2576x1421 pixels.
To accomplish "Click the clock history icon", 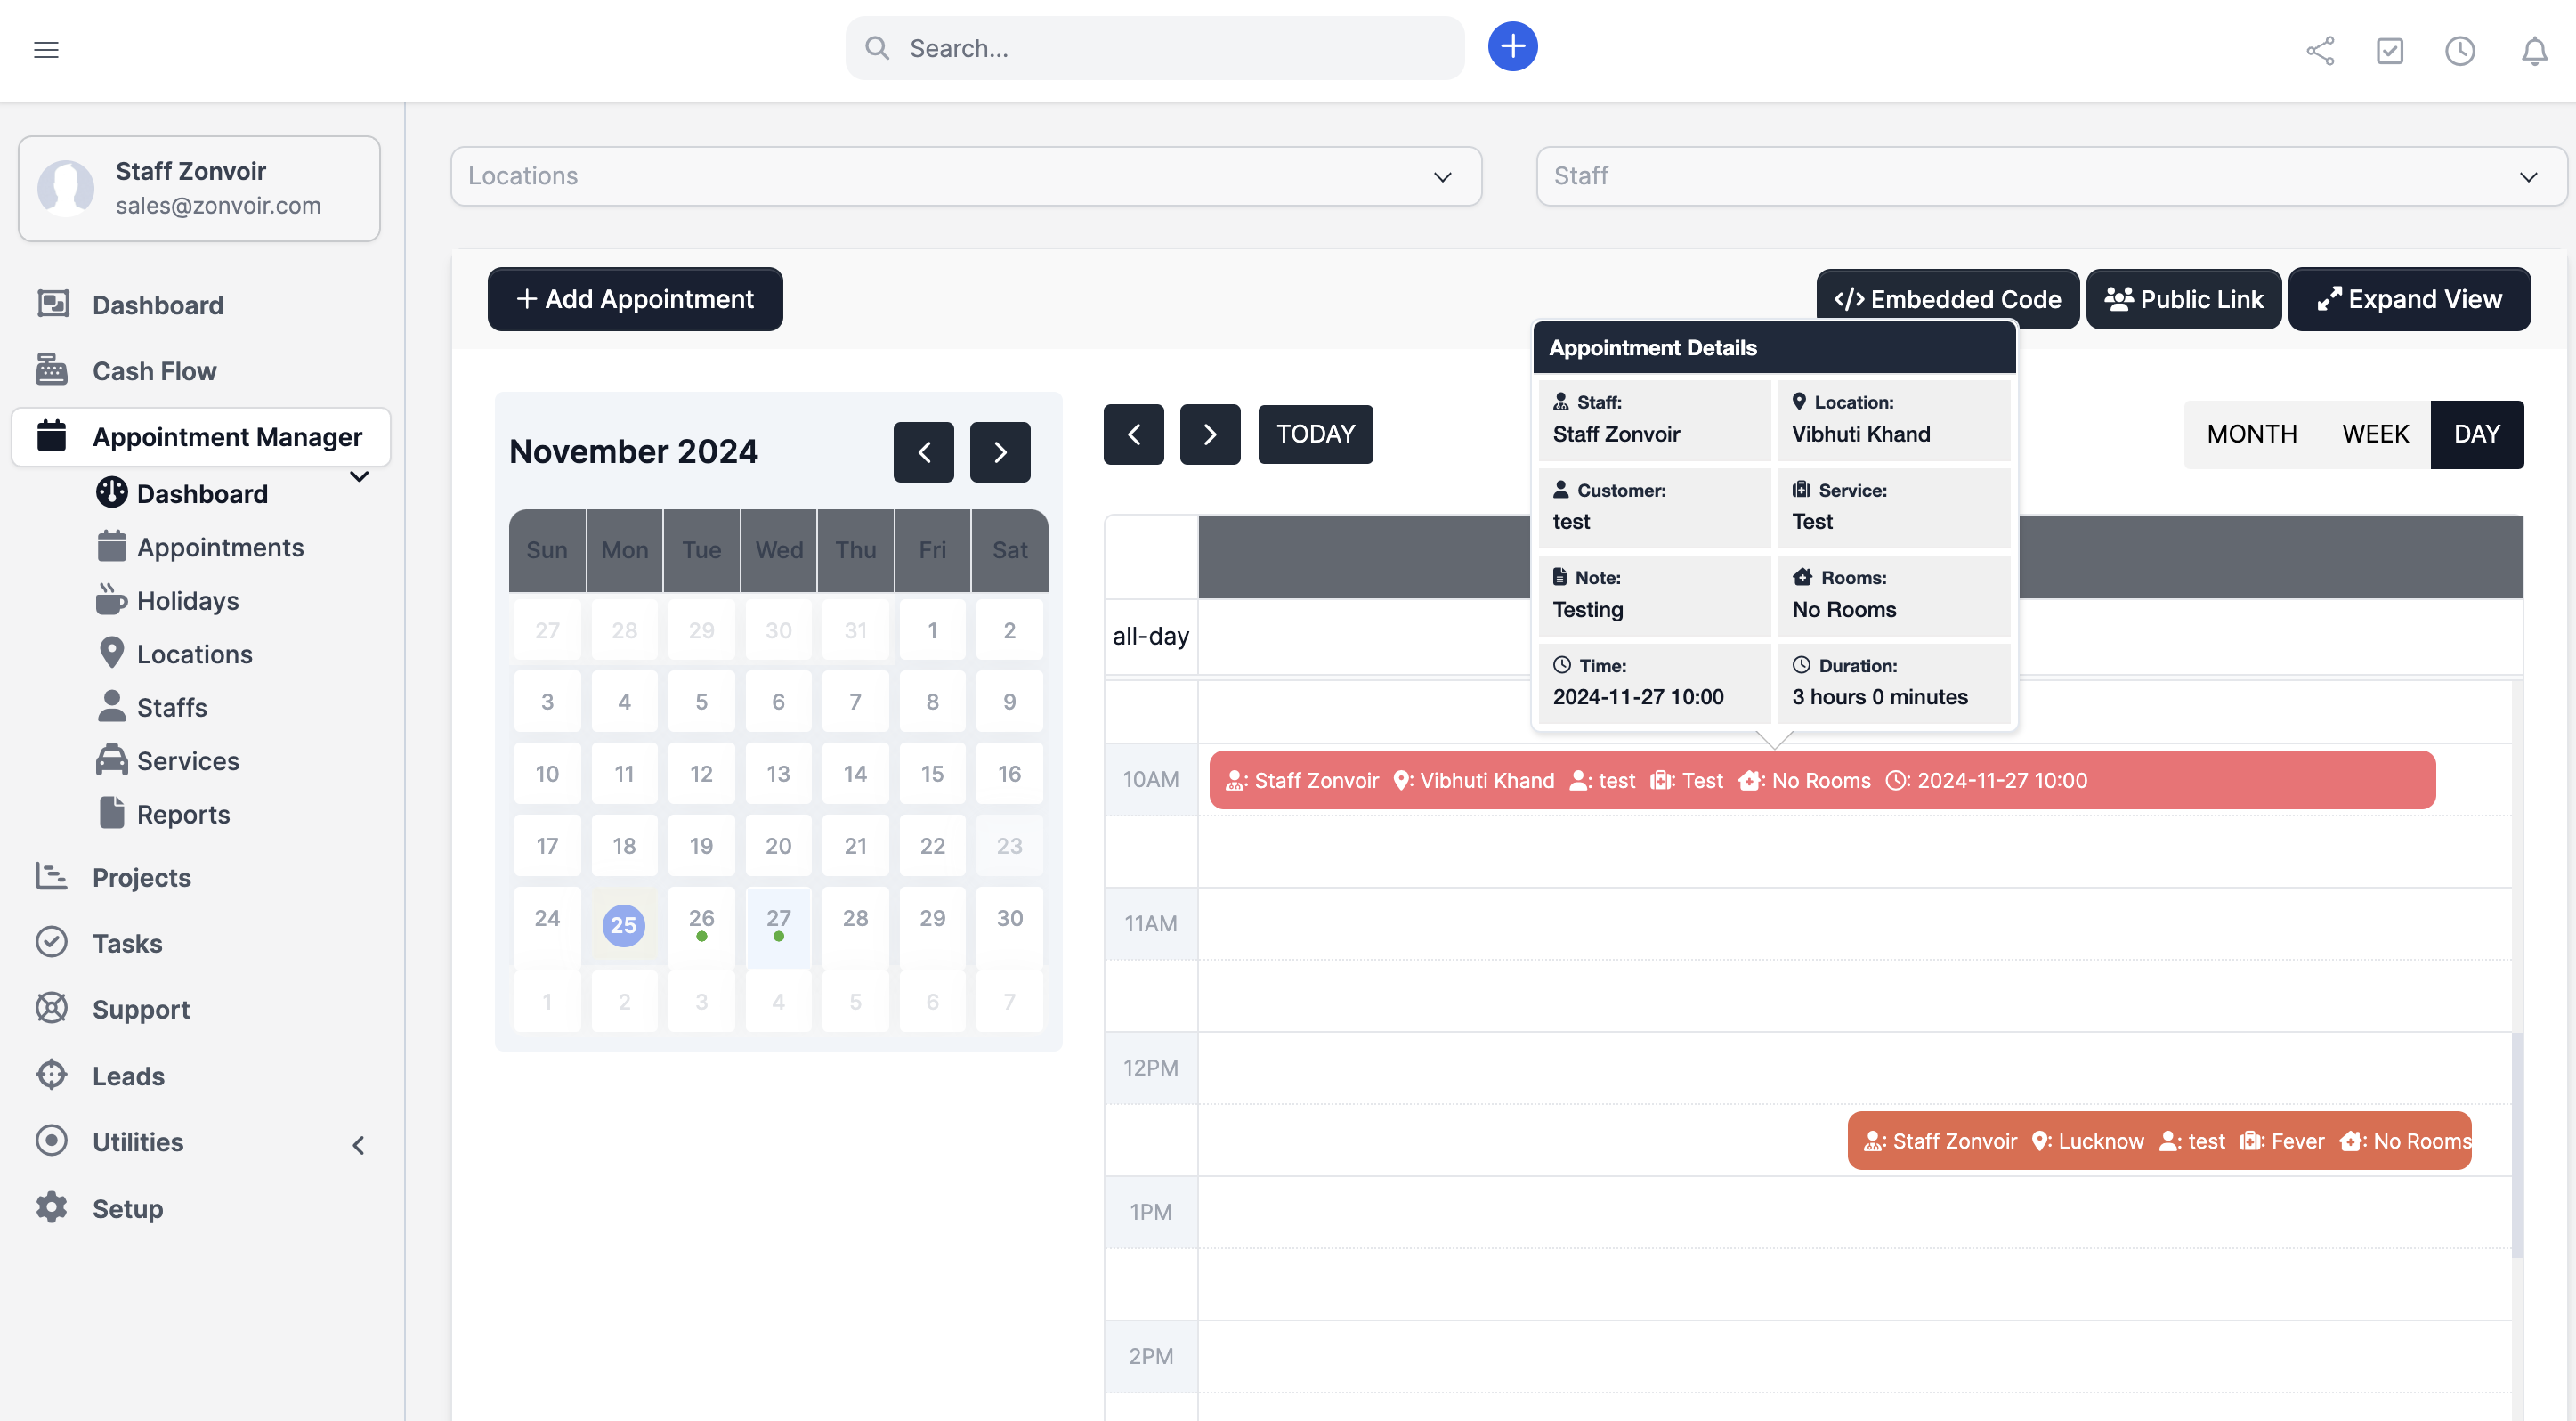I will [2459, 50].
